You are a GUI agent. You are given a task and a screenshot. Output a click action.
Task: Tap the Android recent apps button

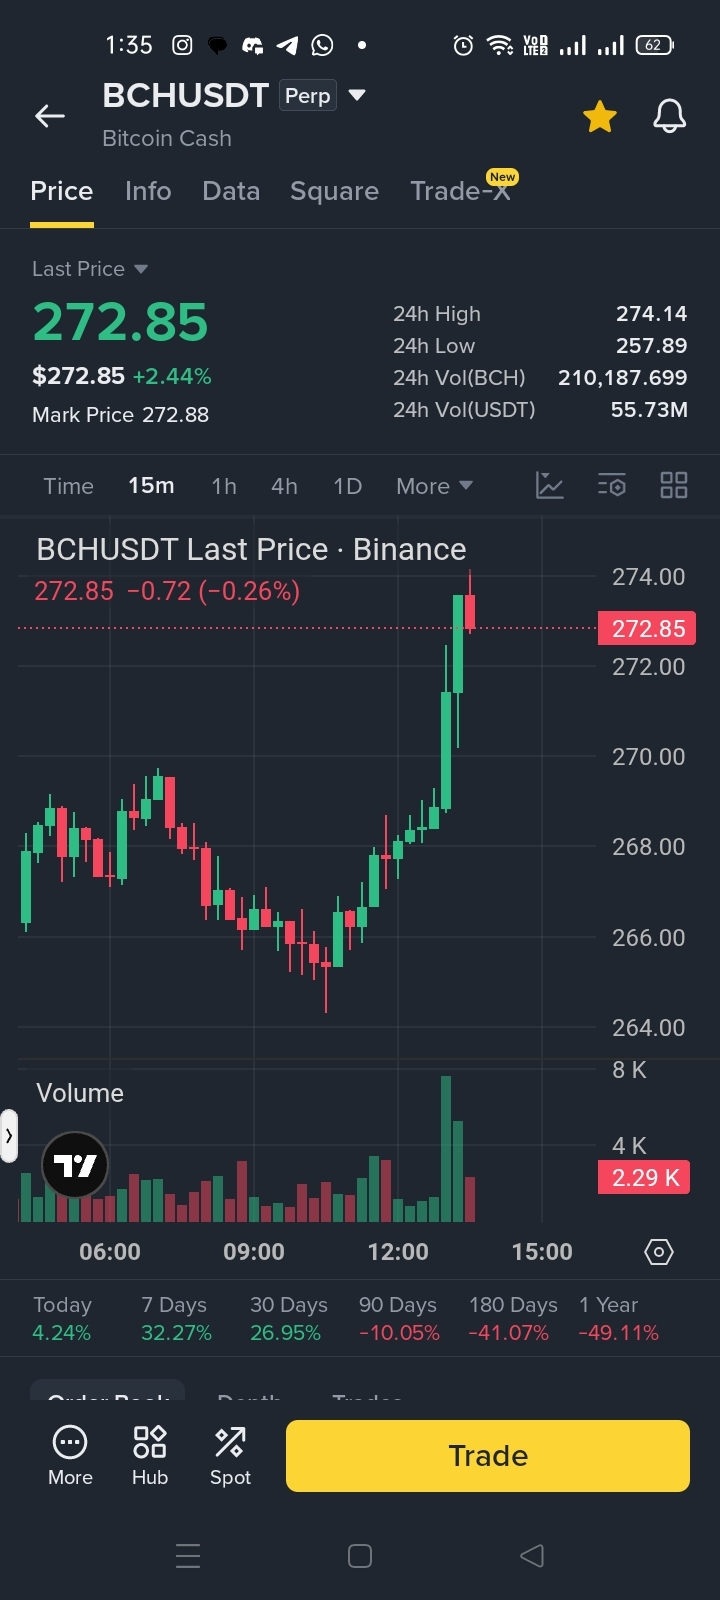[188, 1556]
